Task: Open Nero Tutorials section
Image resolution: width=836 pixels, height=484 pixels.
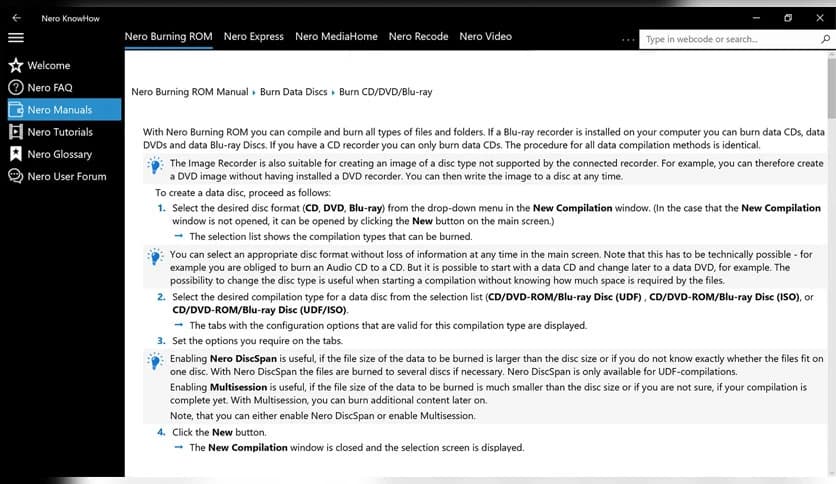Action: (x=65, y=132)
